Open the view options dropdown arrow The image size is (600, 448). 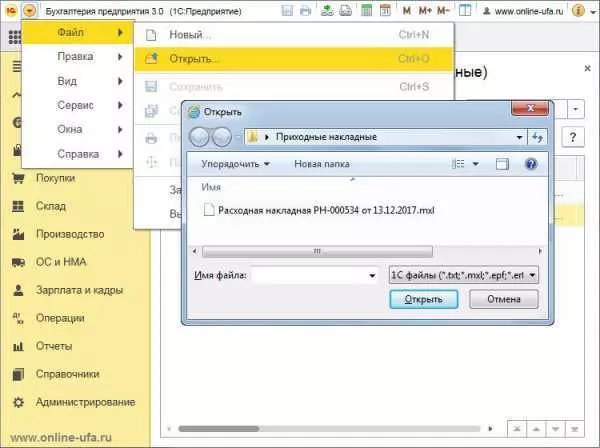[476, 164]
